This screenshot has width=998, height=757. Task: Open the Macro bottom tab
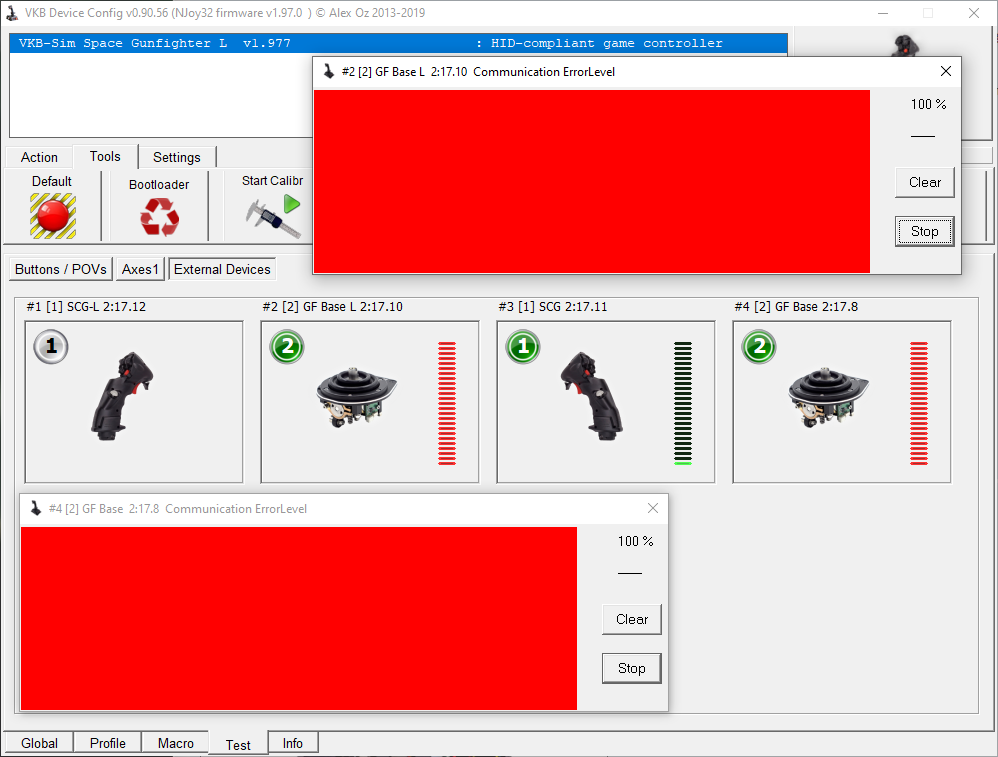click(x=176, y=743)
